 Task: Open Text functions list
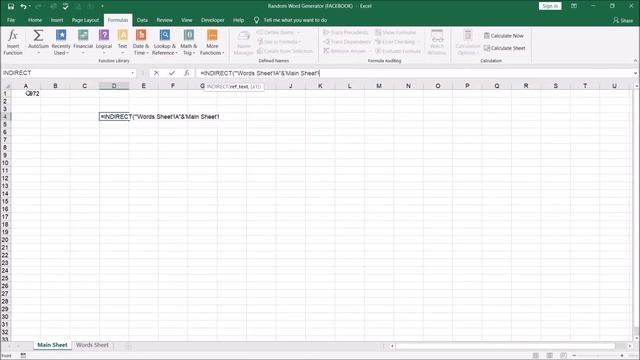coord(122,42)
